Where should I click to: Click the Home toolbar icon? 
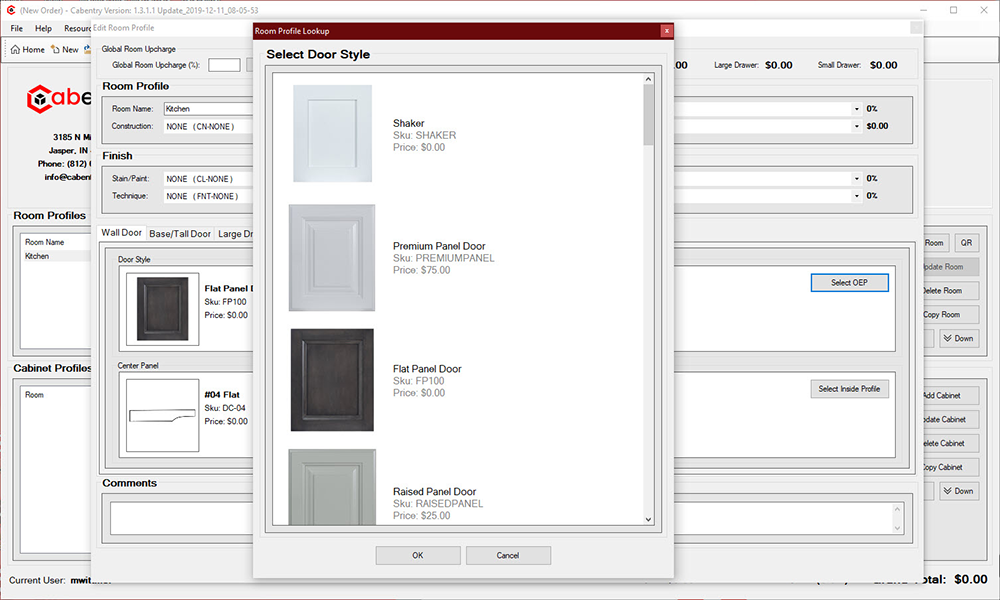[27, 50]
